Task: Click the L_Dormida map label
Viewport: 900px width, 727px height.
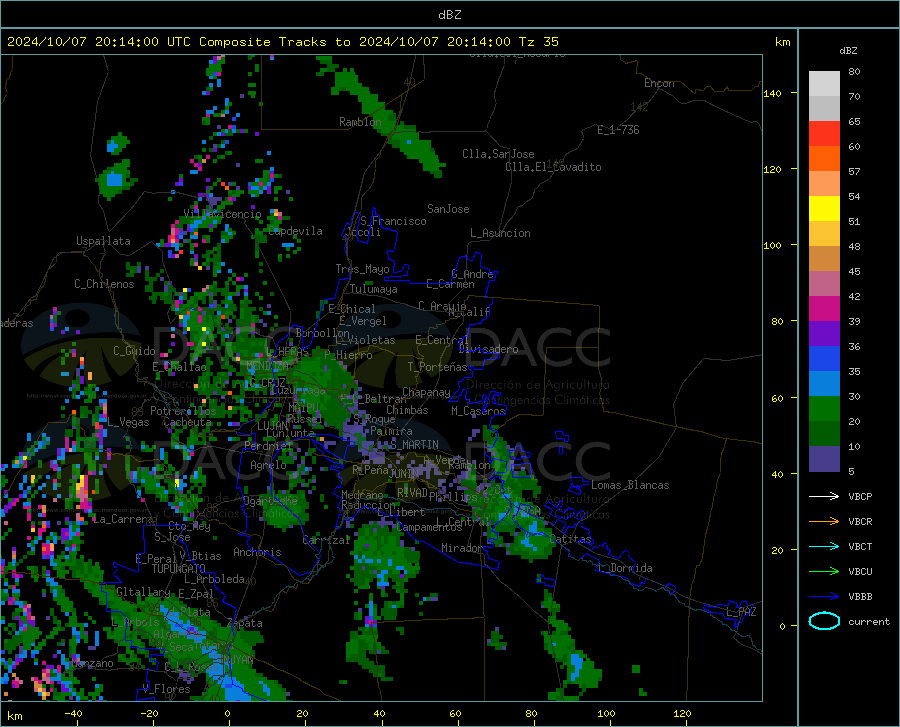Action: point(625,569)
